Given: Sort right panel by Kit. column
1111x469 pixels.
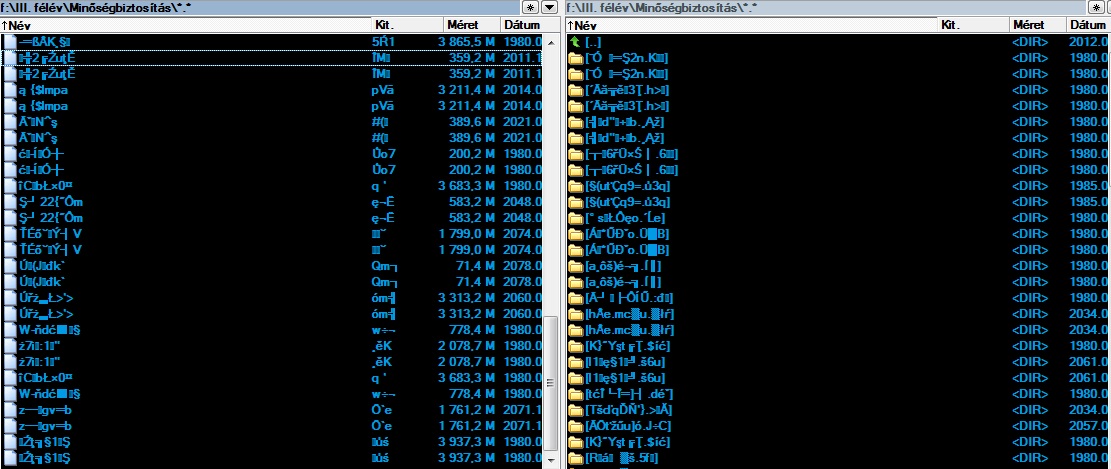Looking at the screenshot, I should tap(974, 25).
